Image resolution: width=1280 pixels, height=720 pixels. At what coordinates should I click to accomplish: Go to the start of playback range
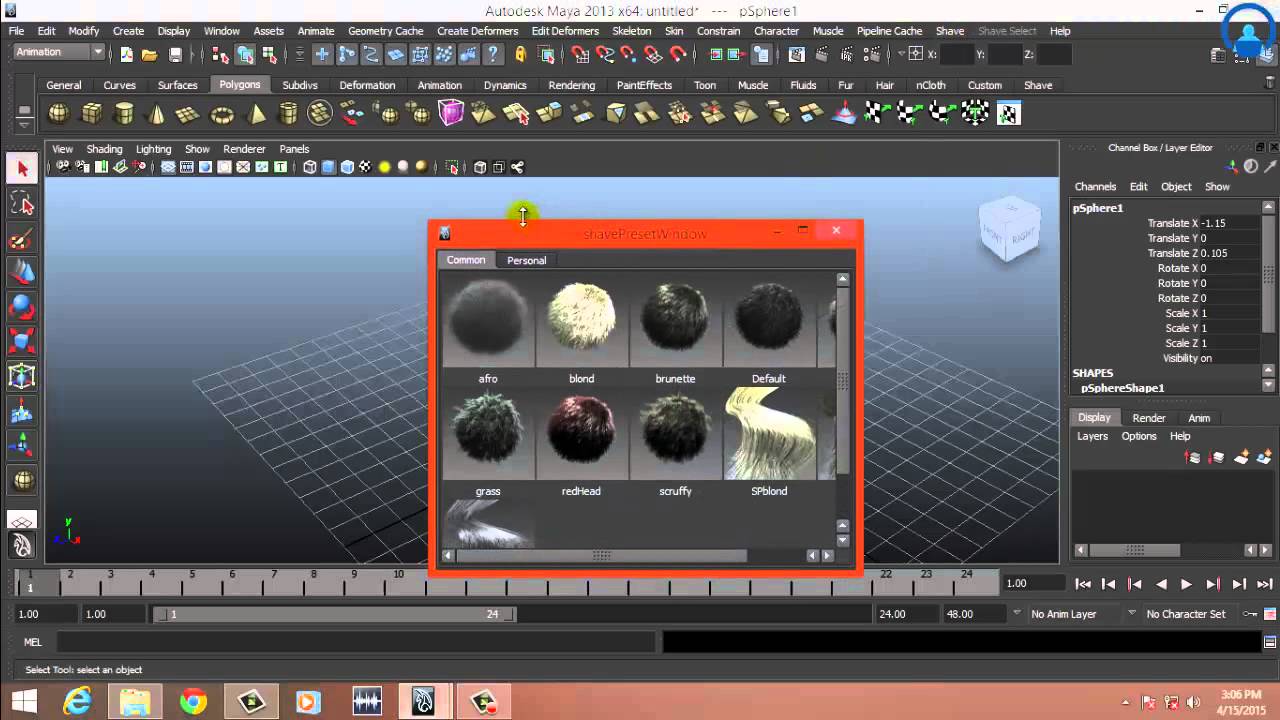tap(1083, 584)
